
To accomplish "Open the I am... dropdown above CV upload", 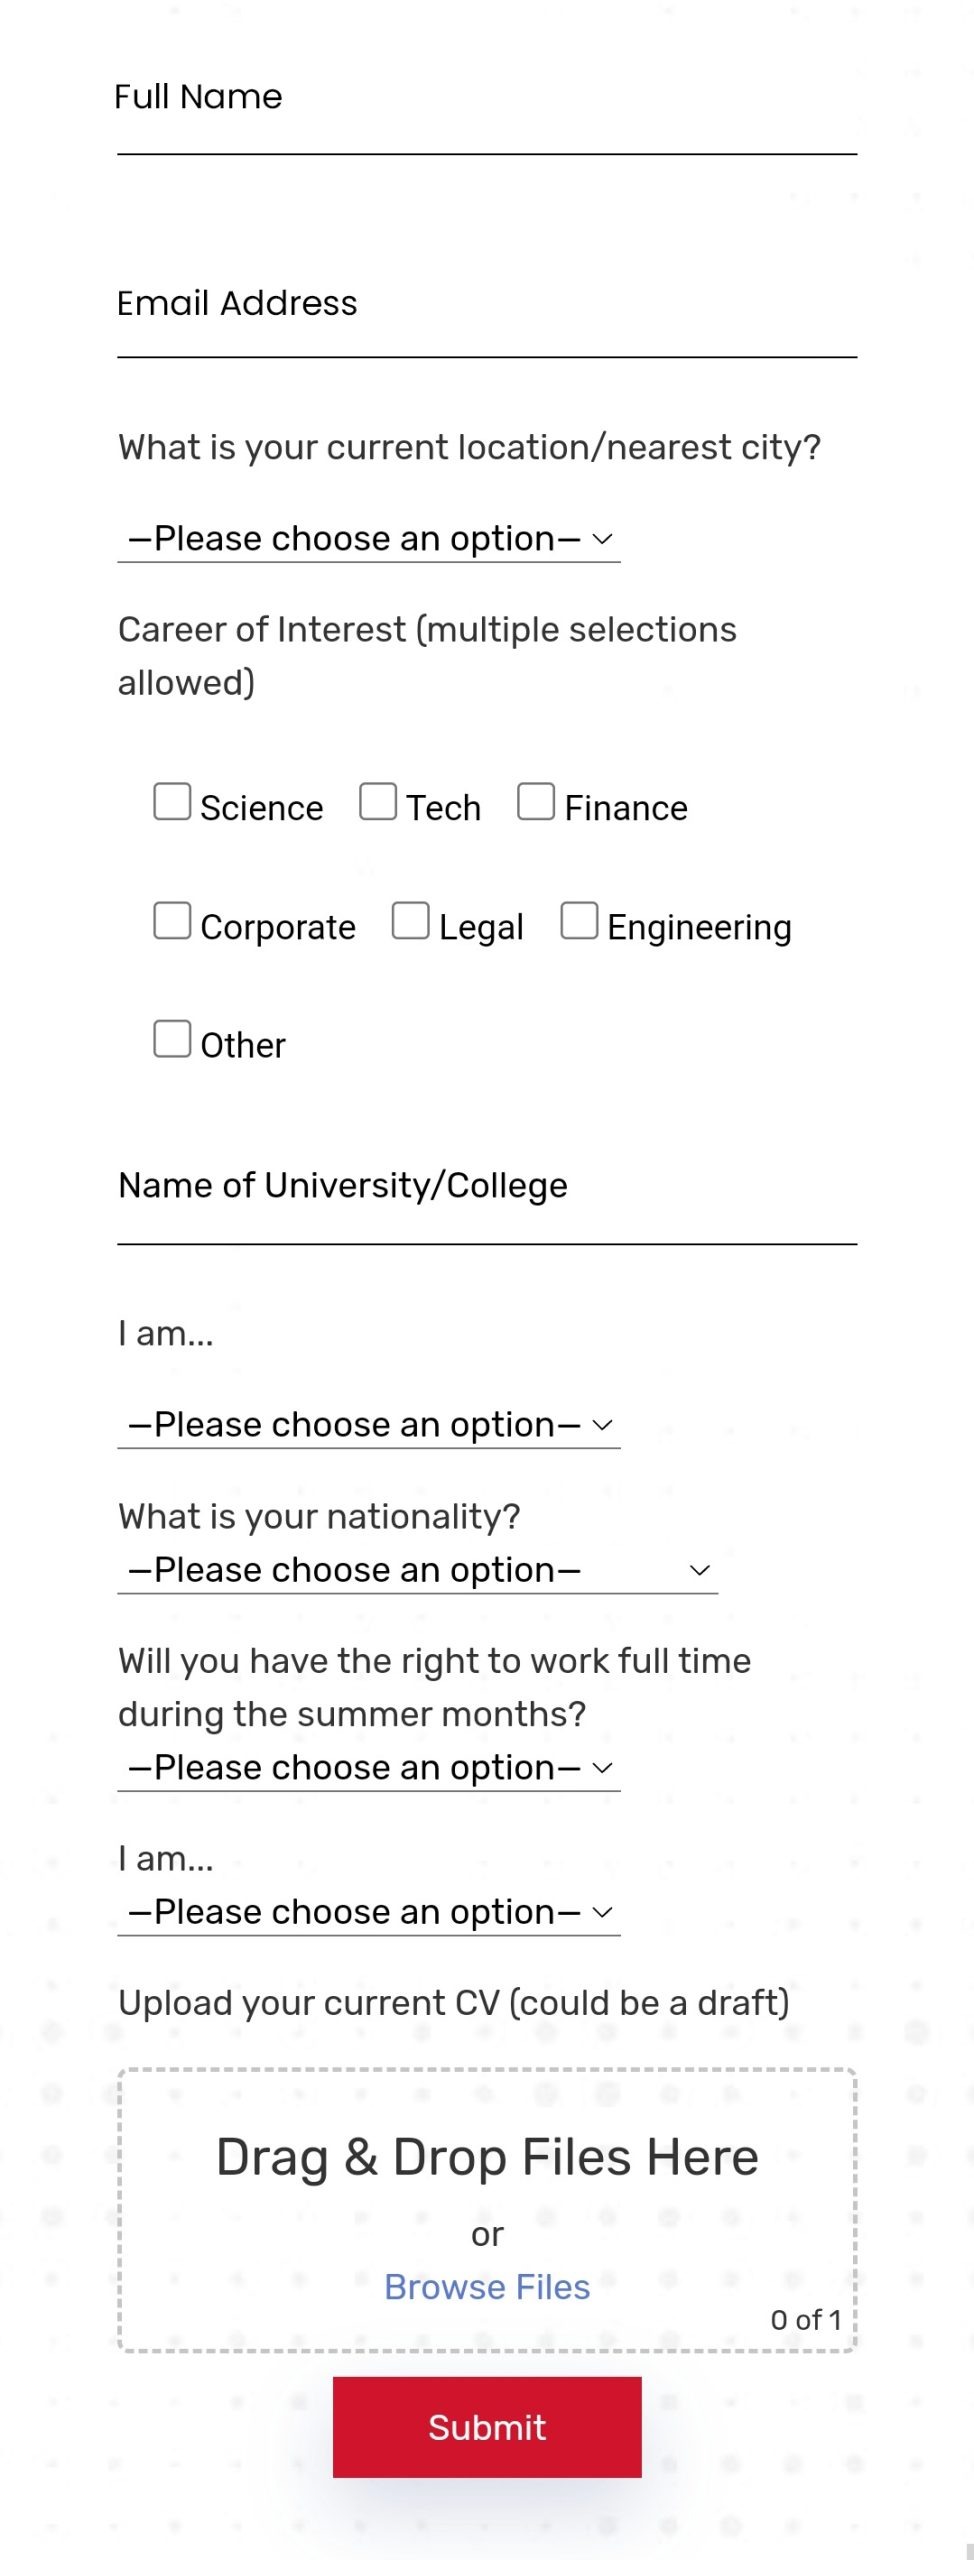I will [369, 1912].
